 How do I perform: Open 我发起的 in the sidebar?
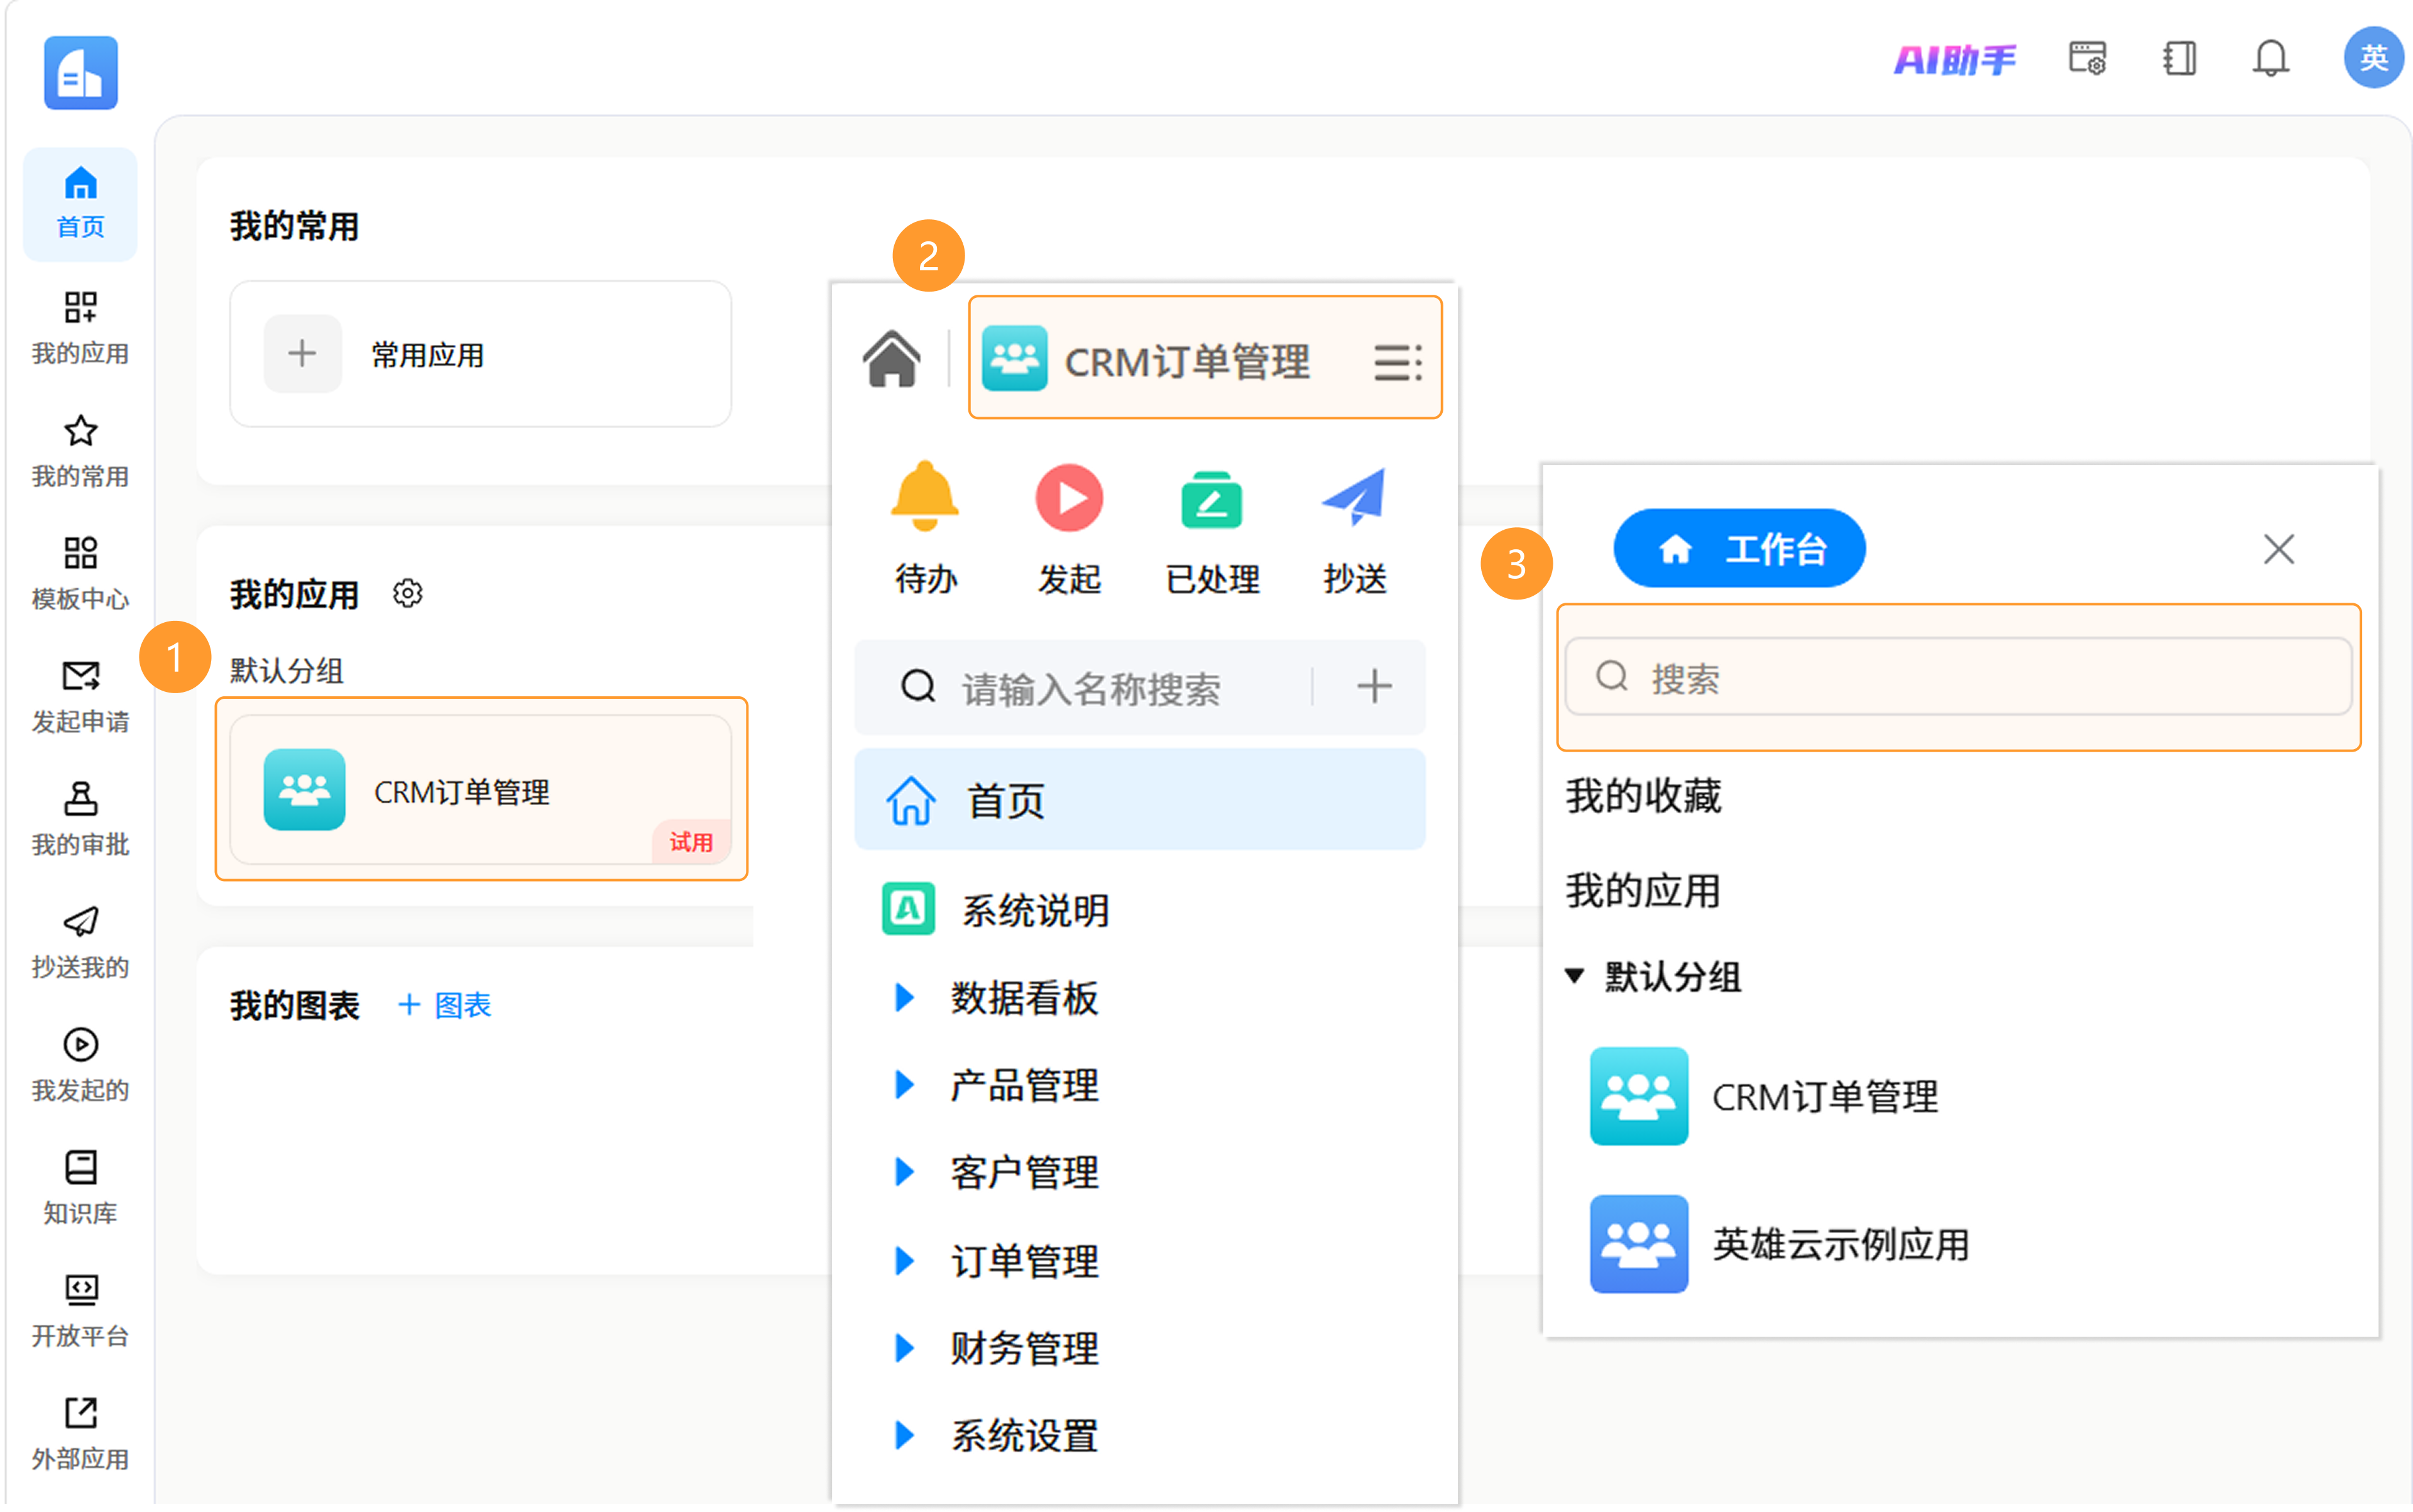pos(80,1066)
